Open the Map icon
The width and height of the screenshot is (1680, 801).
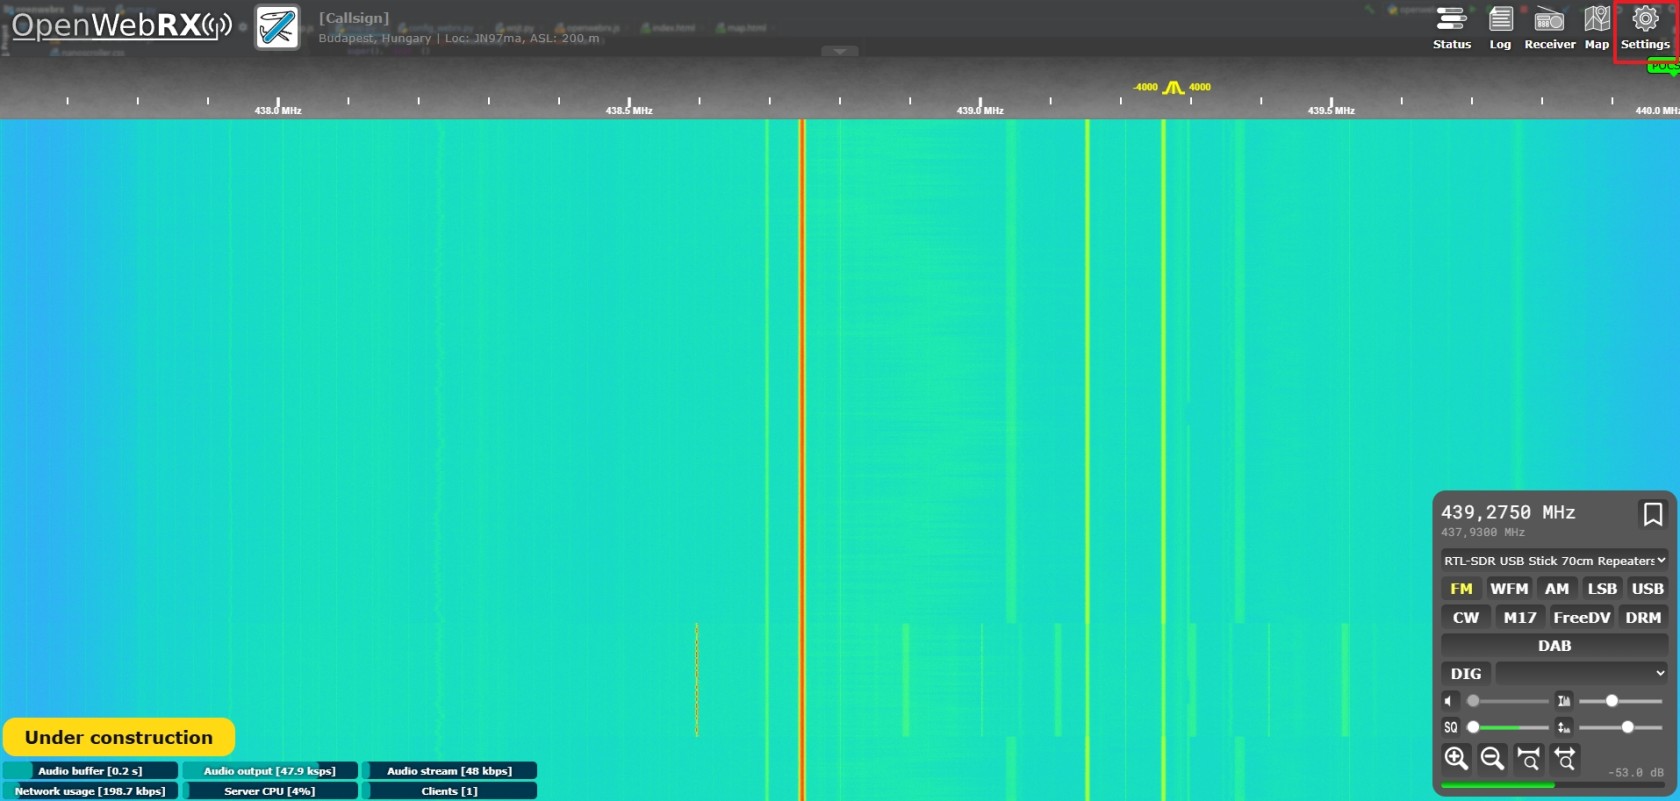(1597, 28)
